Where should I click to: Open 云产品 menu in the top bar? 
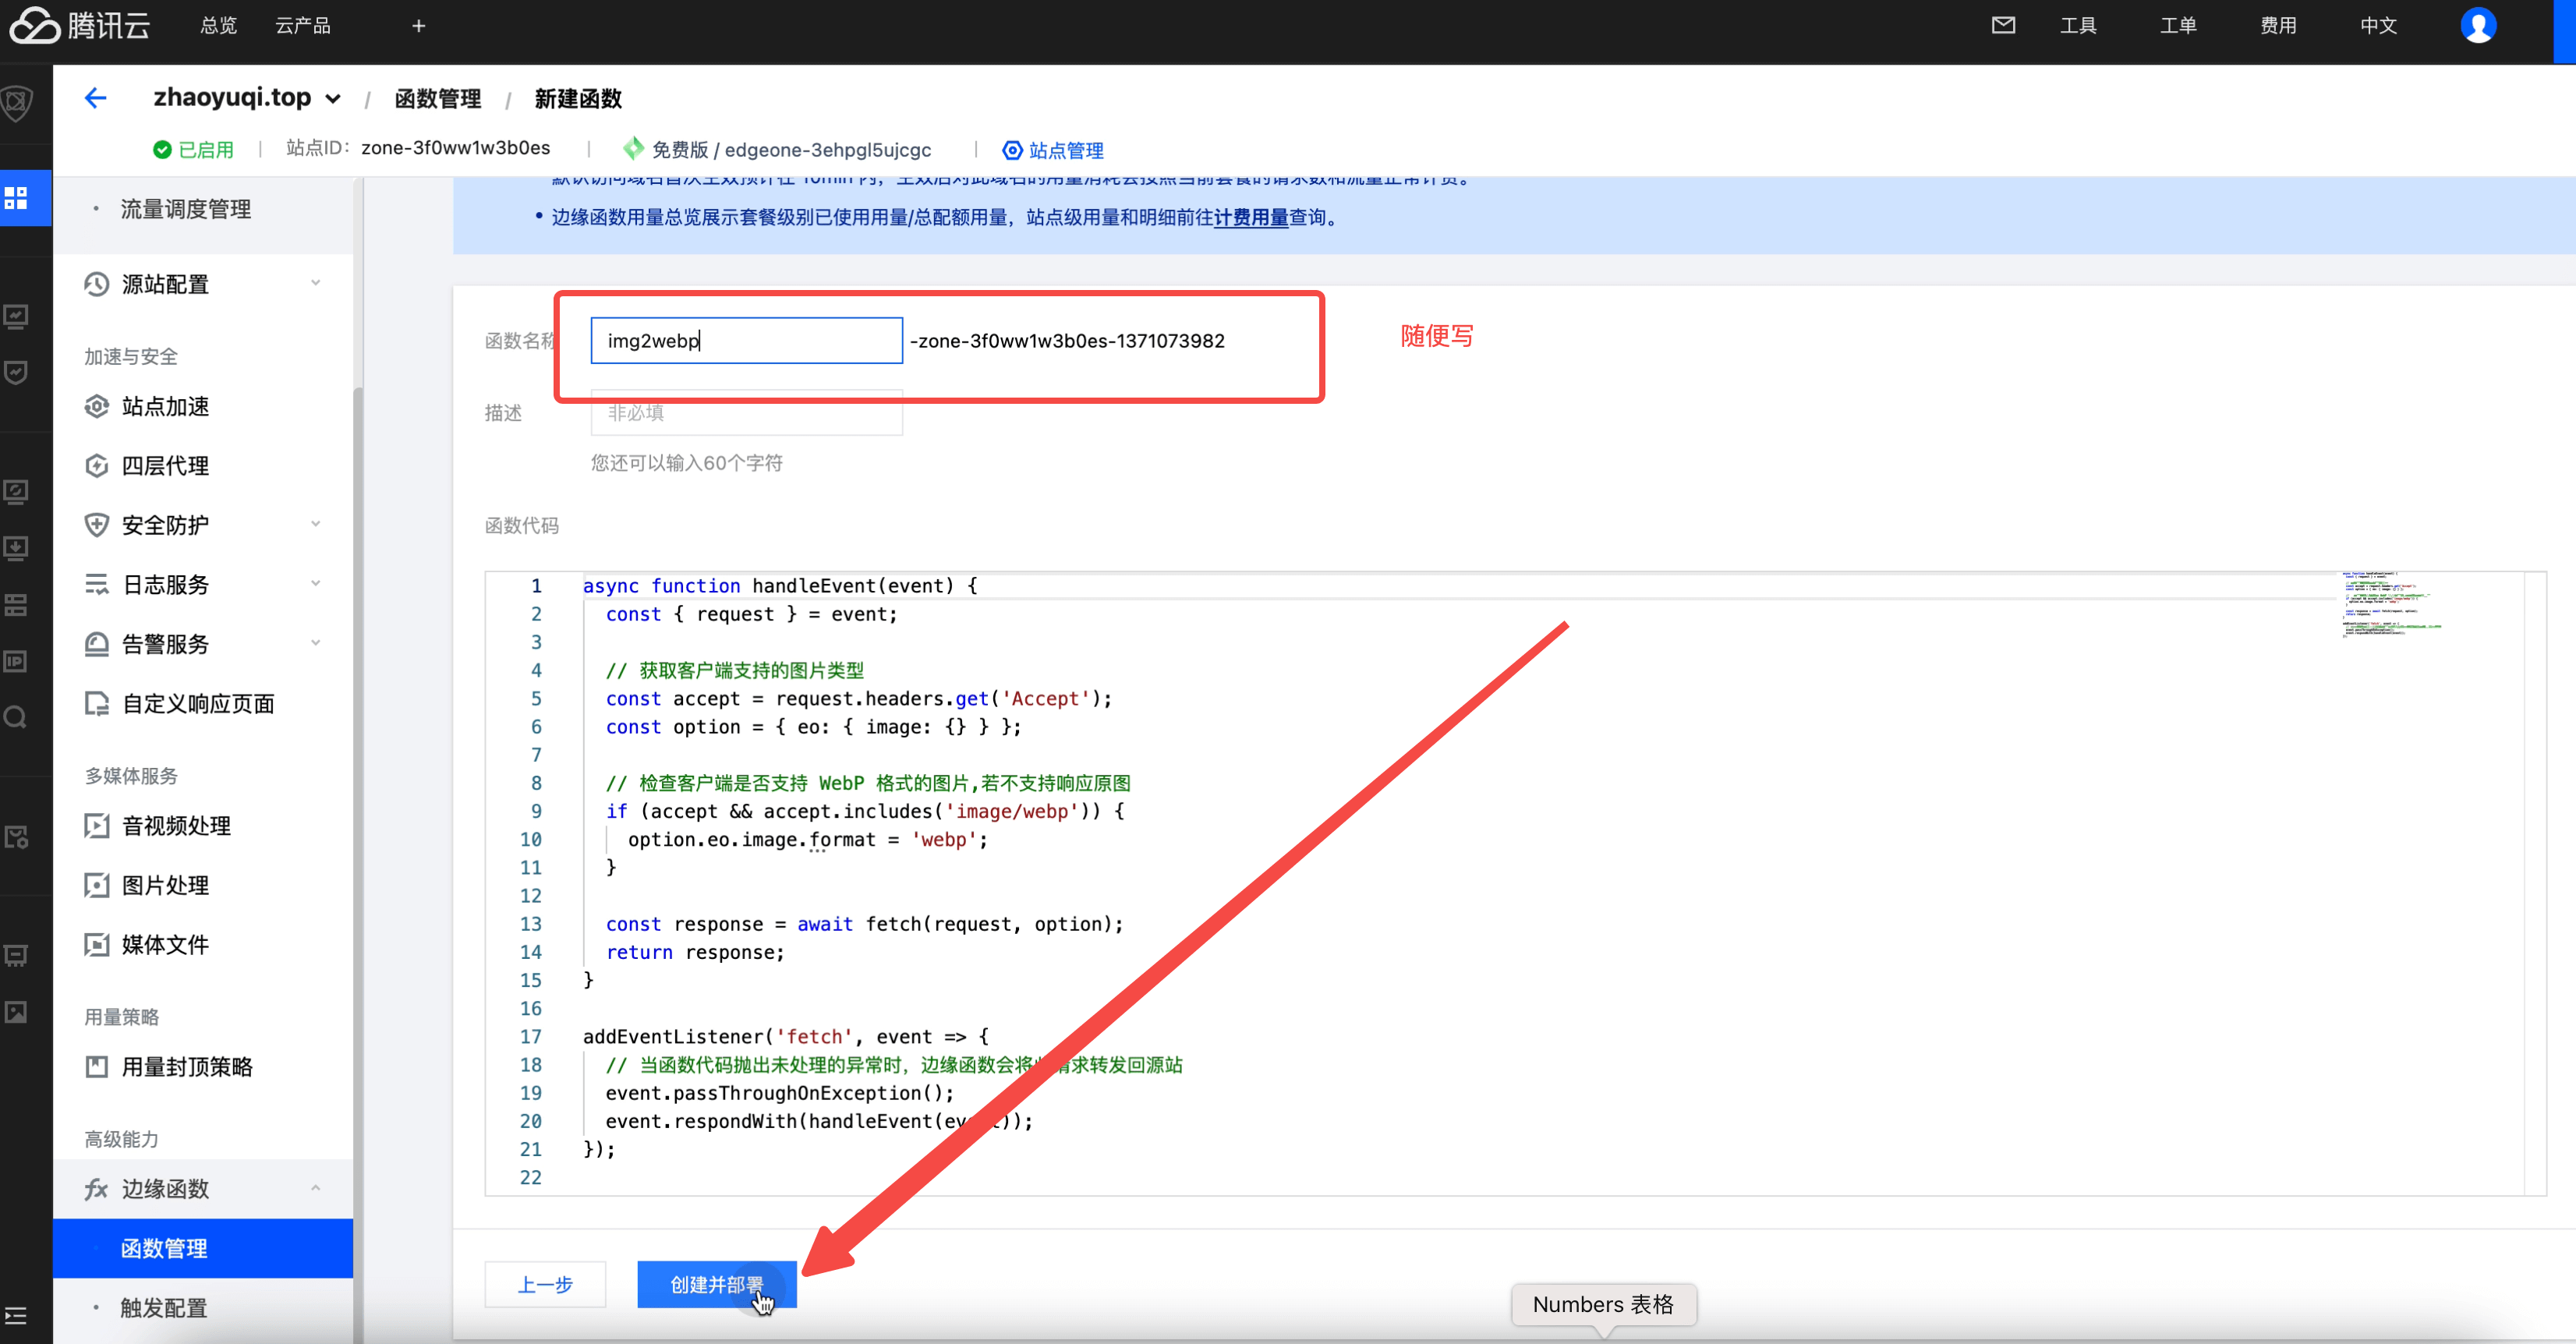[x=303, y=25]
